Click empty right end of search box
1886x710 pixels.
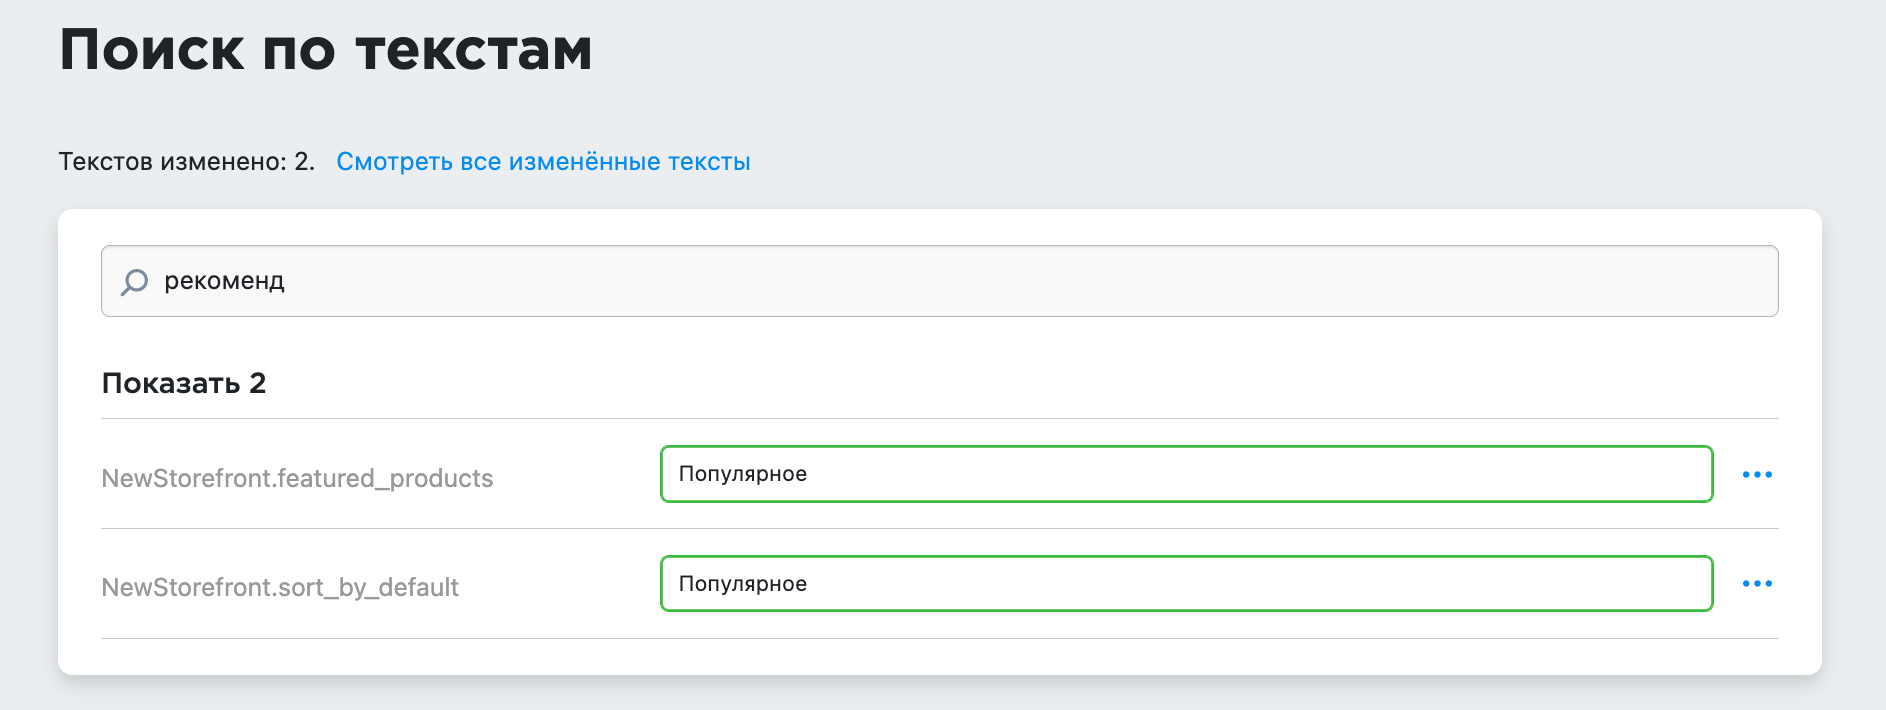click(x=1600, y=281)
